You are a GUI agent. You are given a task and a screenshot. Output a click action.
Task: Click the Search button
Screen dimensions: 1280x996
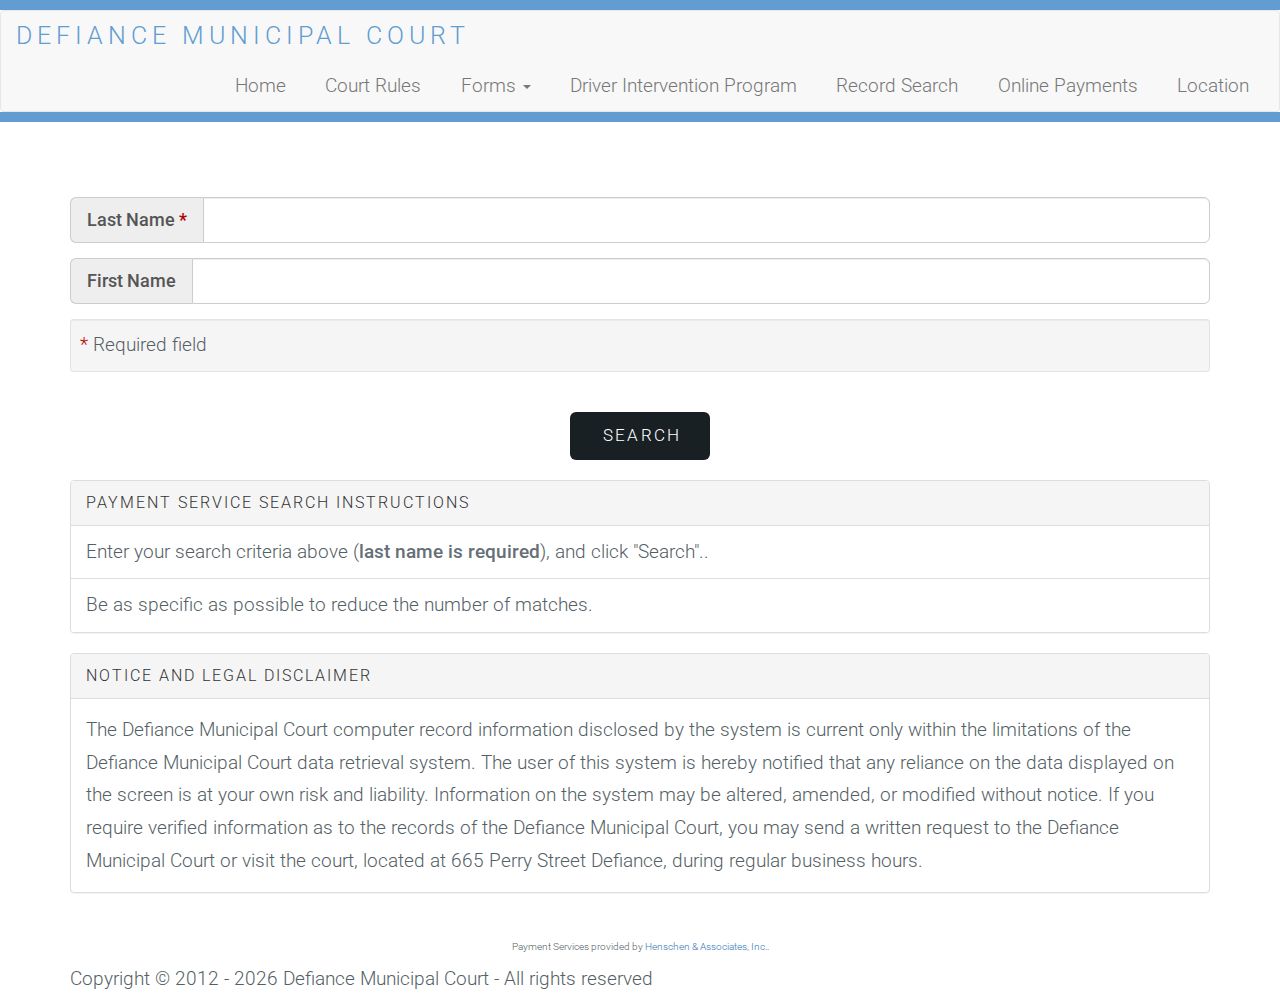pyautogui.click(x=640, y=436)
